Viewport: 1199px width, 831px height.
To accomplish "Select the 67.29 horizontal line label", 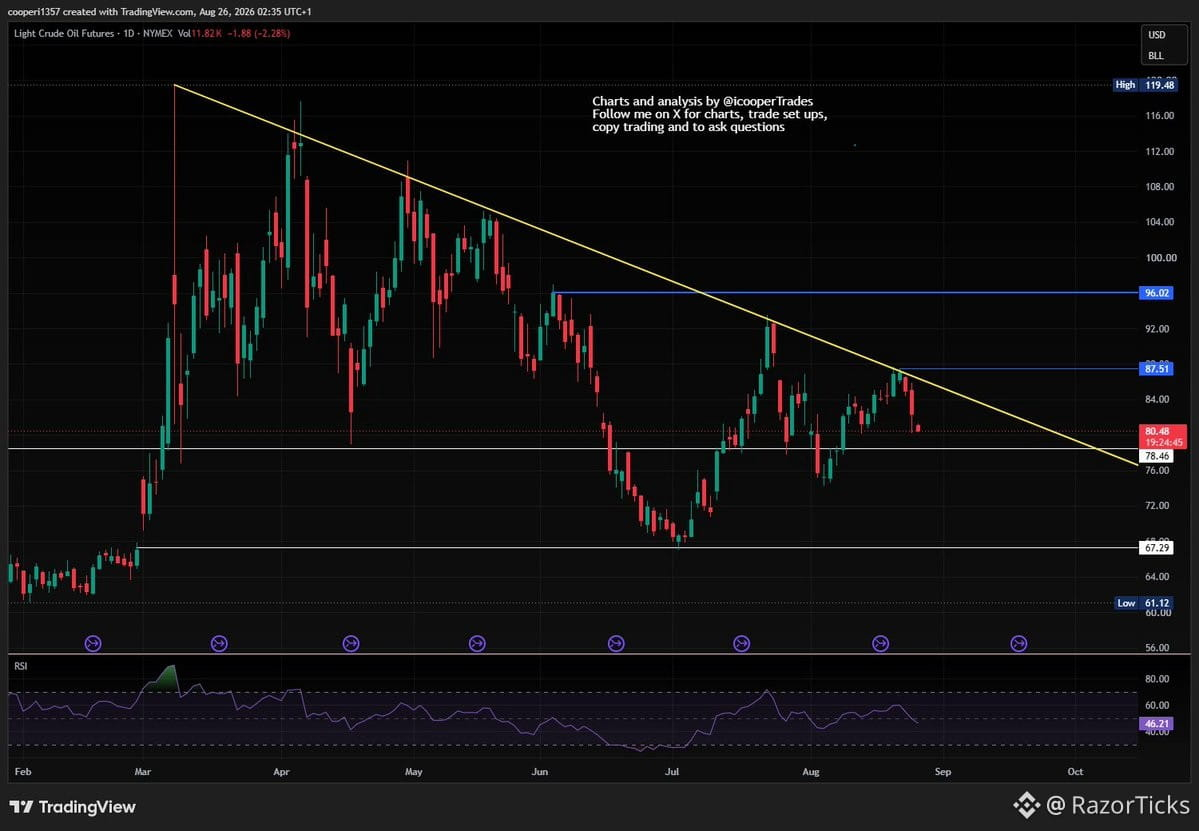I will click(1155, 547).
